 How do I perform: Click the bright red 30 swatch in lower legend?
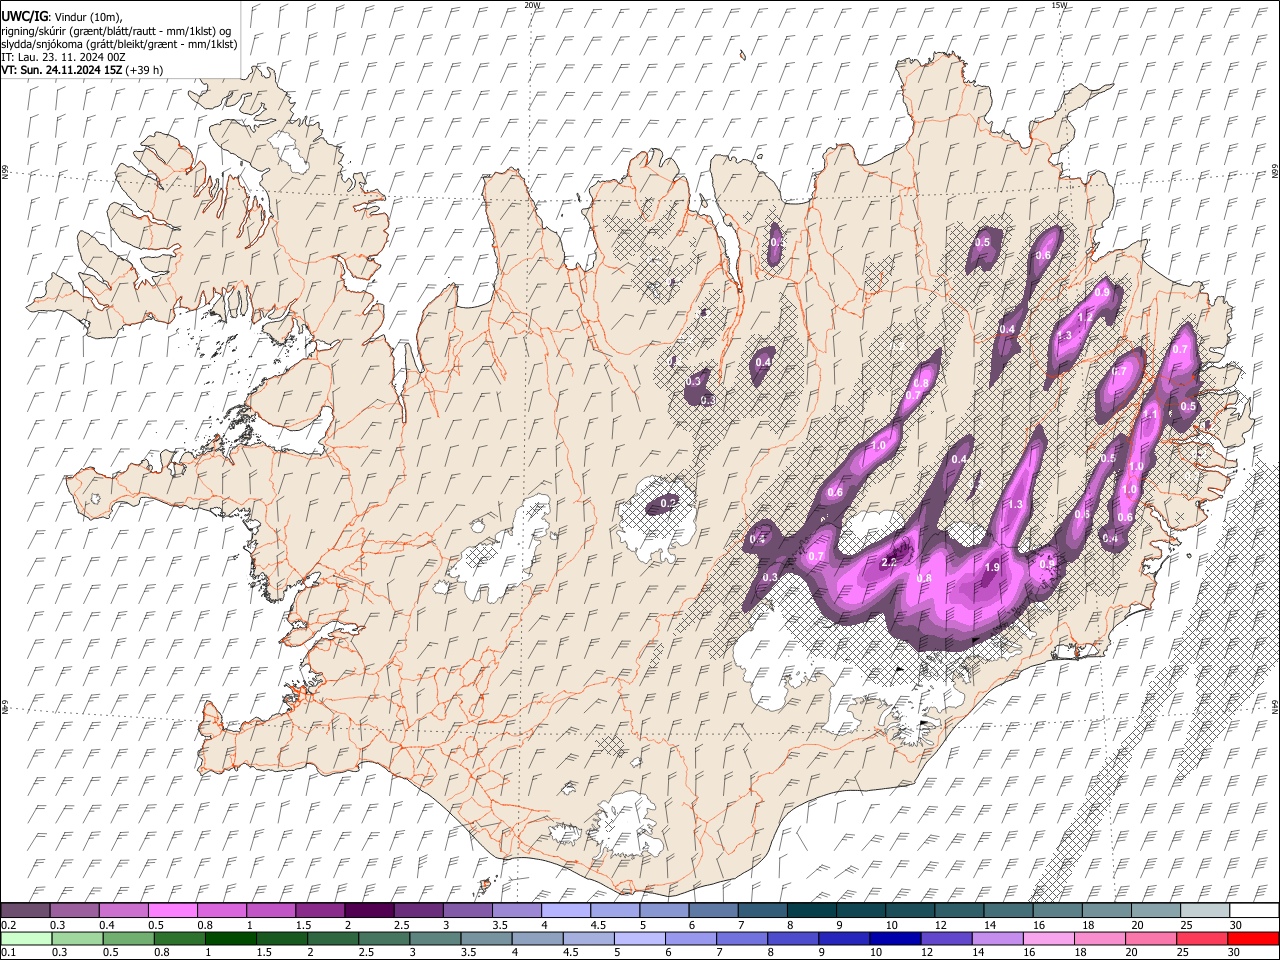click(1253, 938)
